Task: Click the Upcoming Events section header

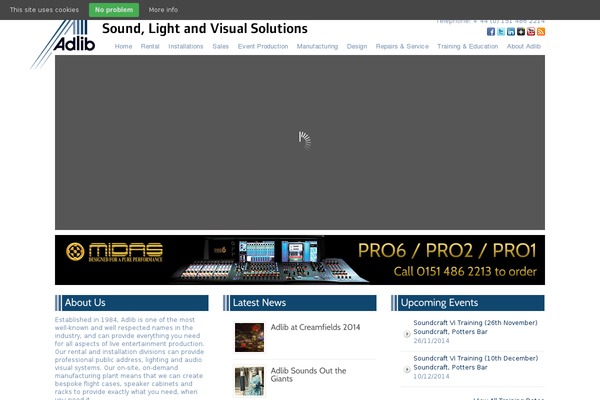Action: (468, 303)
